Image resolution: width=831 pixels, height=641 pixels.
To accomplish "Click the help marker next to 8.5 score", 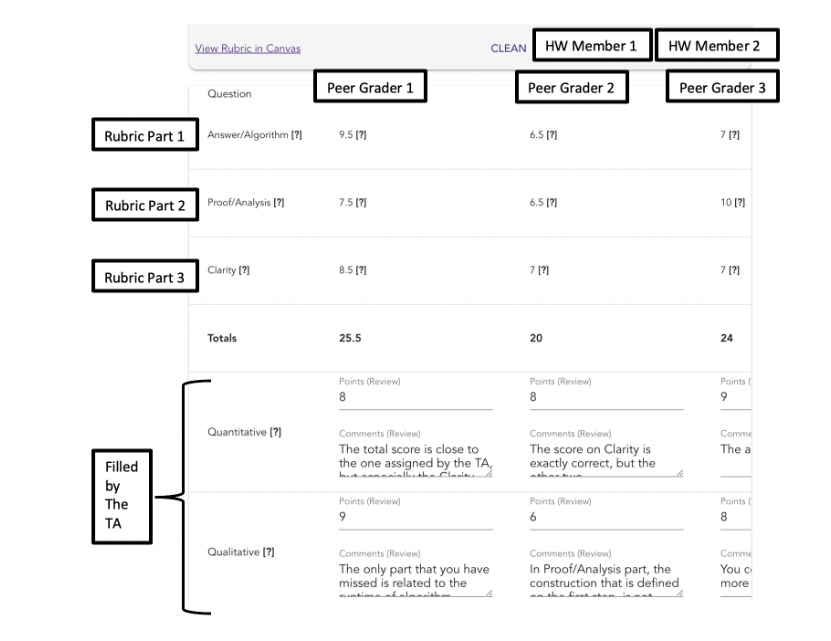I will pos(361,270).
